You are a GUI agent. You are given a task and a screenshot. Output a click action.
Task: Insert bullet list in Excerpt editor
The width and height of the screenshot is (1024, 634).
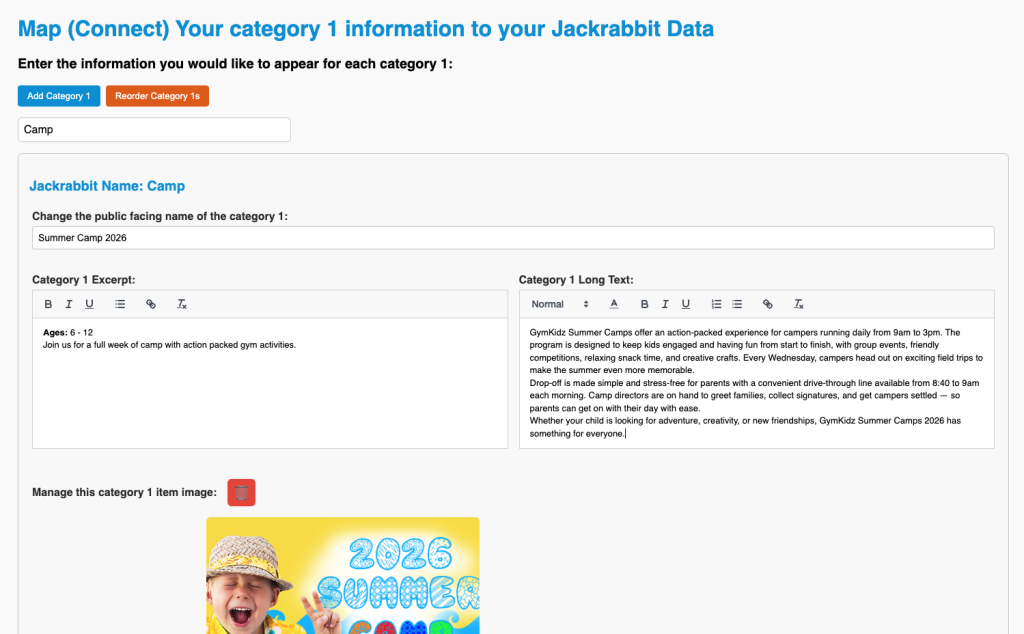[x=120, y=304]
